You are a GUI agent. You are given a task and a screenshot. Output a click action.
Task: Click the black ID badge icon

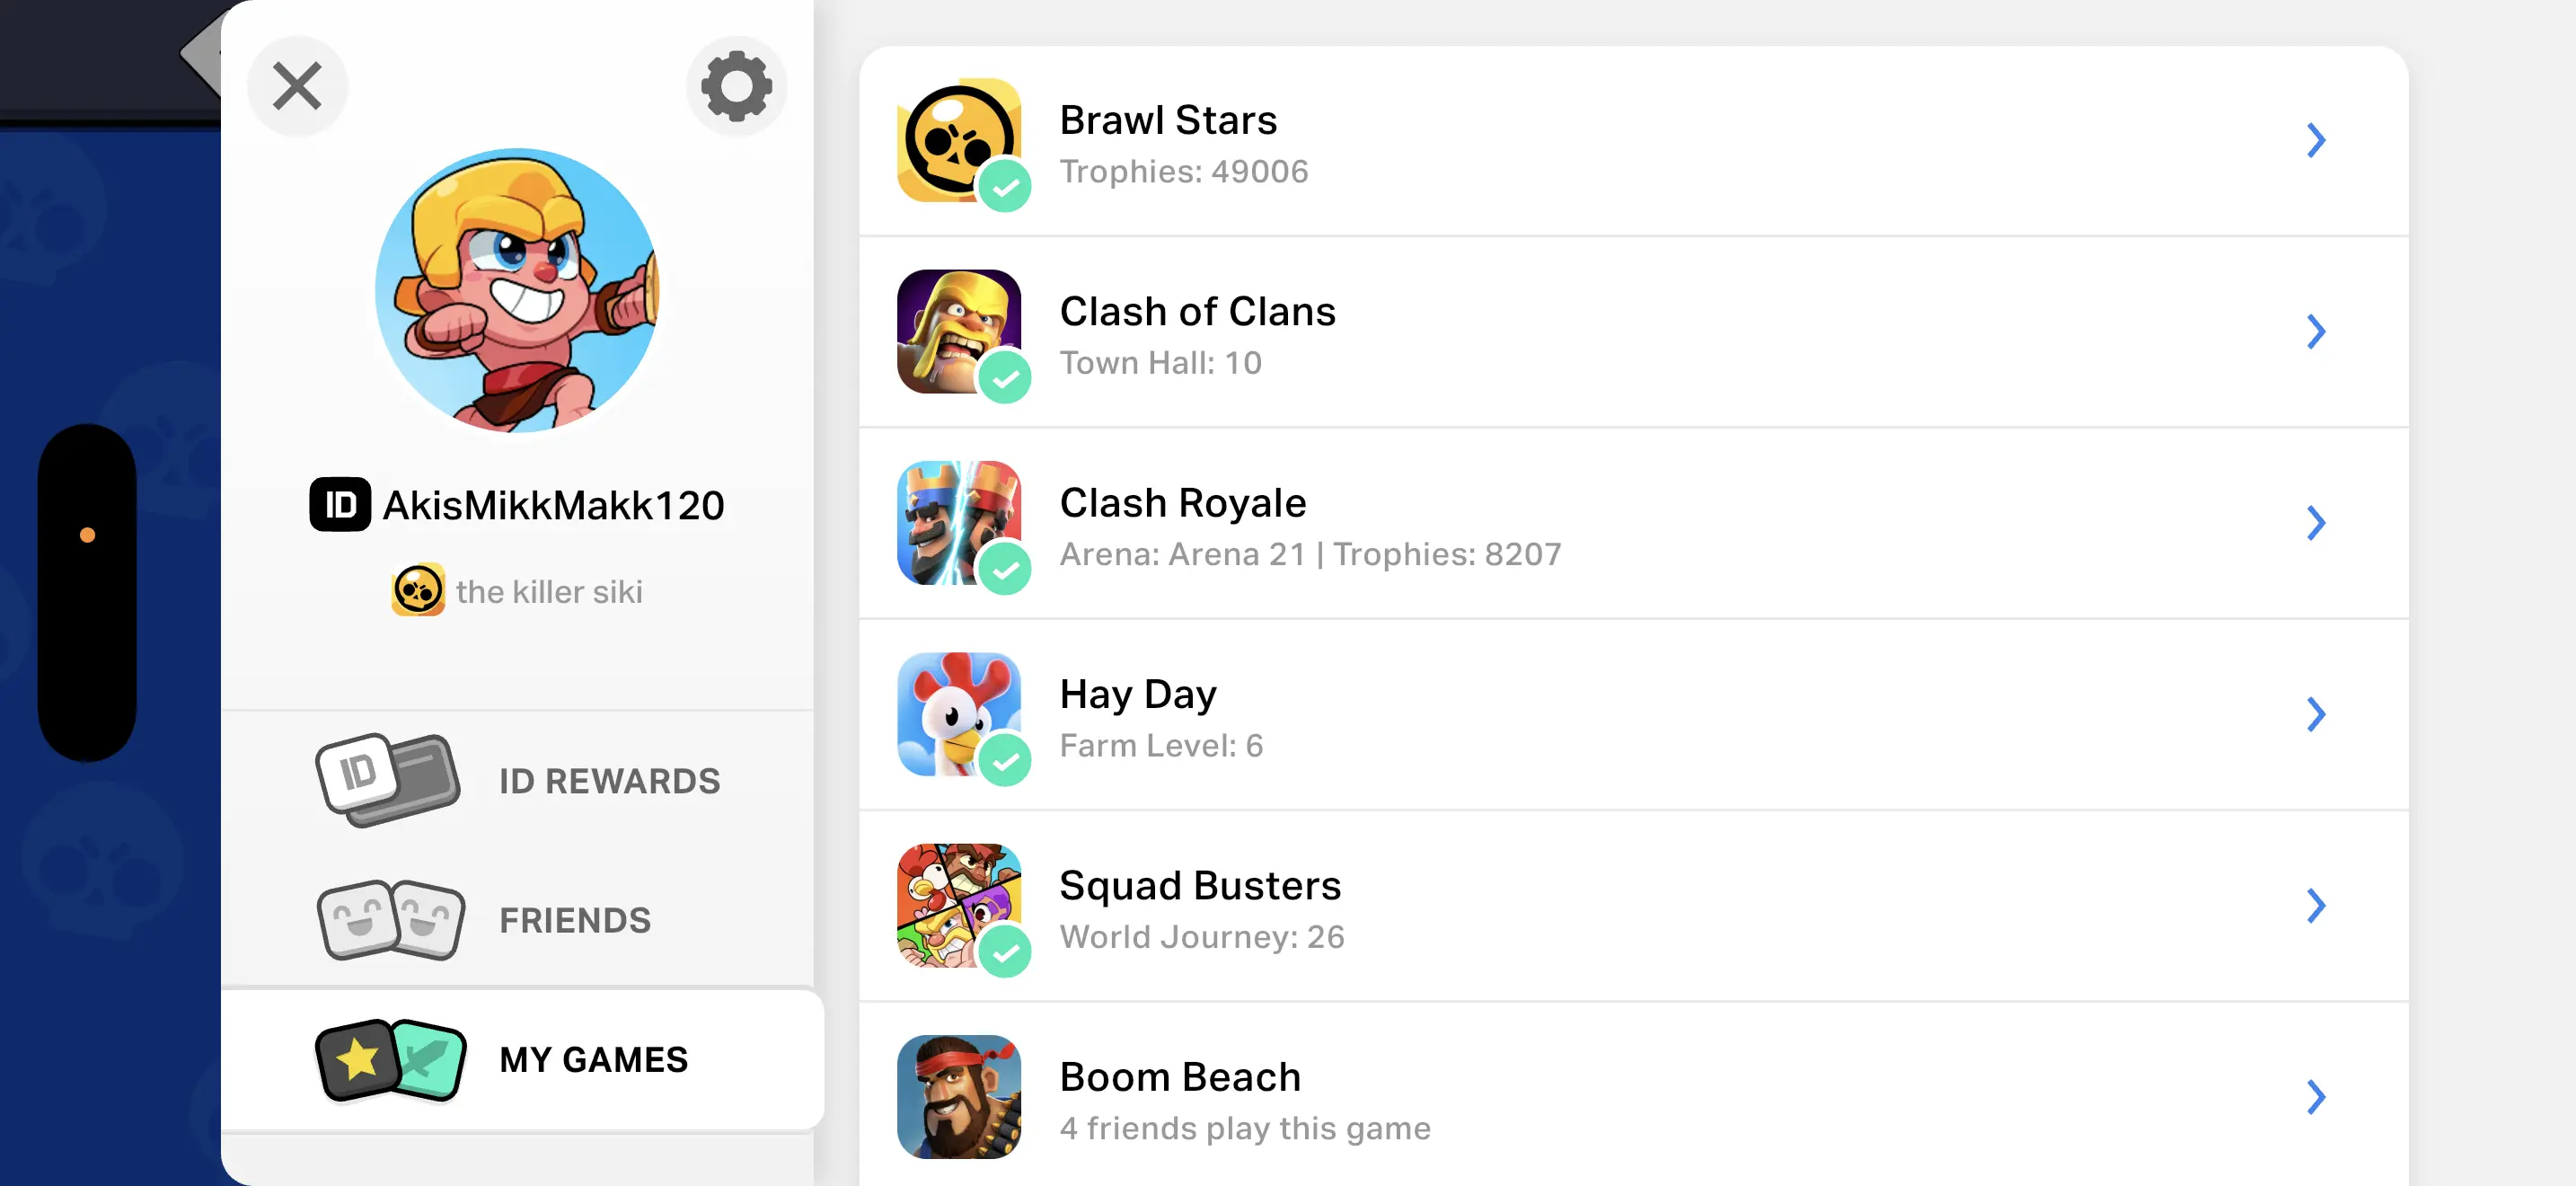(x=340, y=504)
